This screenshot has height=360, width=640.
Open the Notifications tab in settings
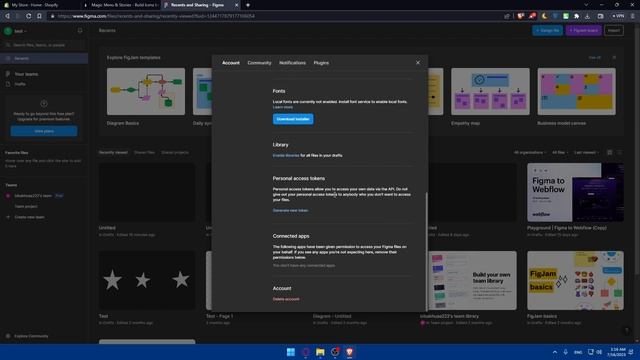click(x=292, y=63)
